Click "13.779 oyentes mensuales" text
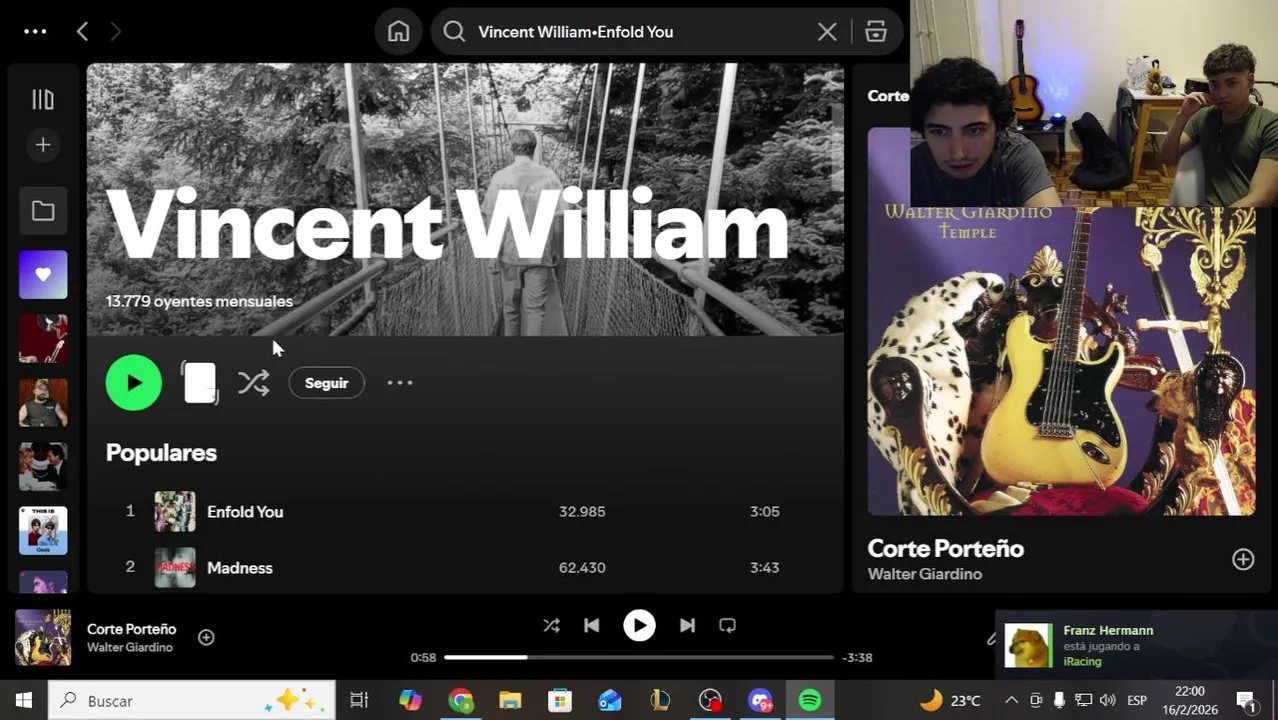The image size is (1278, 720). coord(200,301)
